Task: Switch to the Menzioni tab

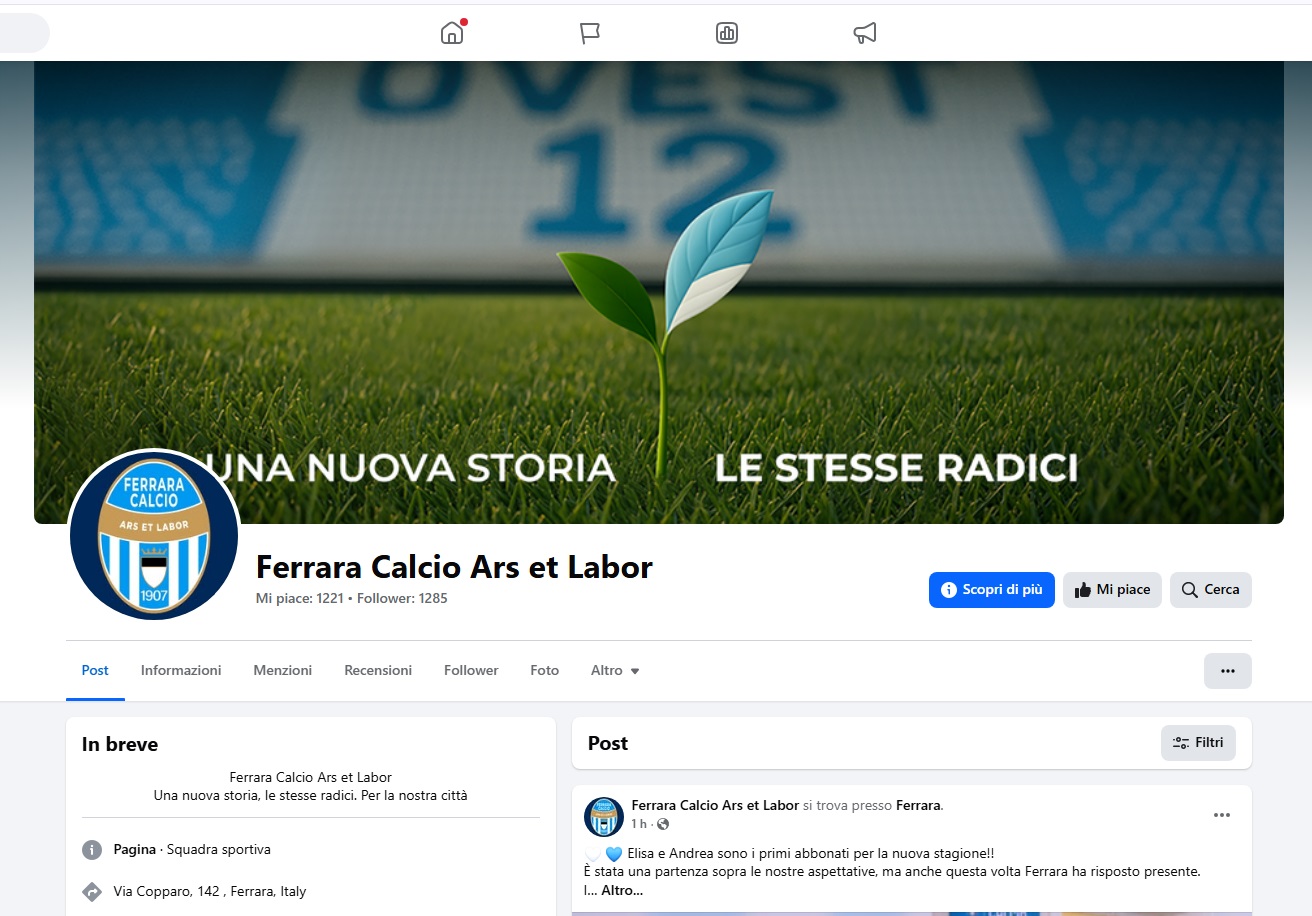Action: pos(282,670)
